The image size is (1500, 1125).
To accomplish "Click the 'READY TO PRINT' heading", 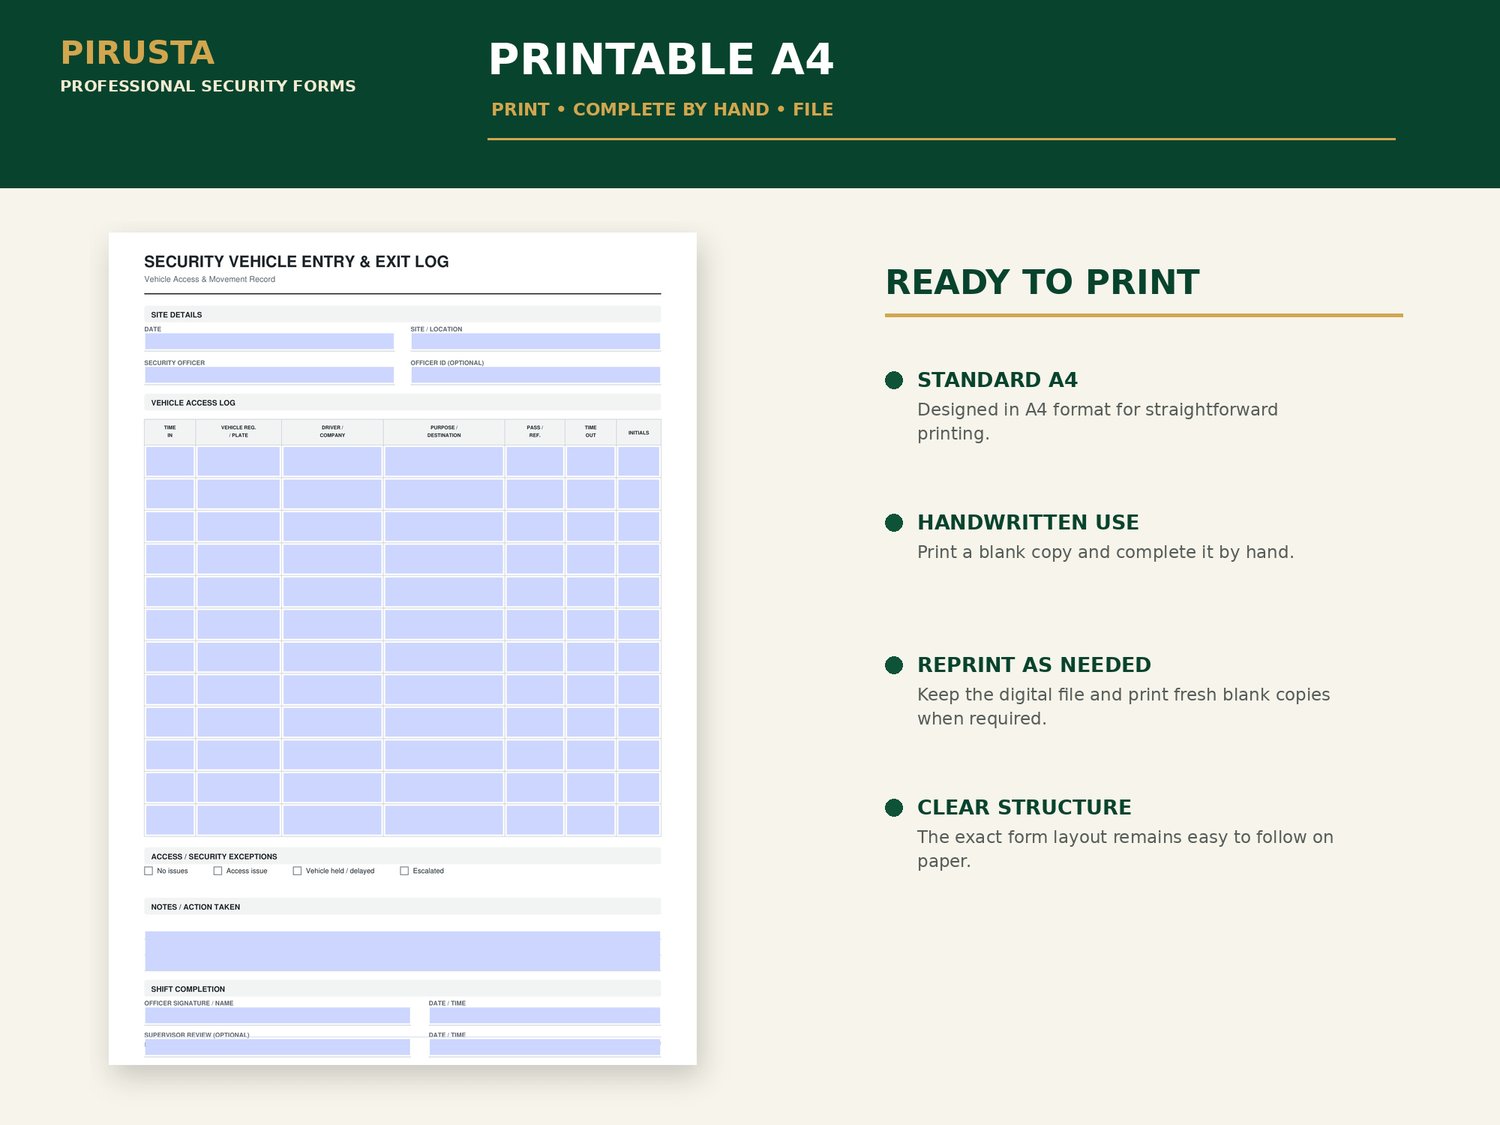I will point(1042,282).
